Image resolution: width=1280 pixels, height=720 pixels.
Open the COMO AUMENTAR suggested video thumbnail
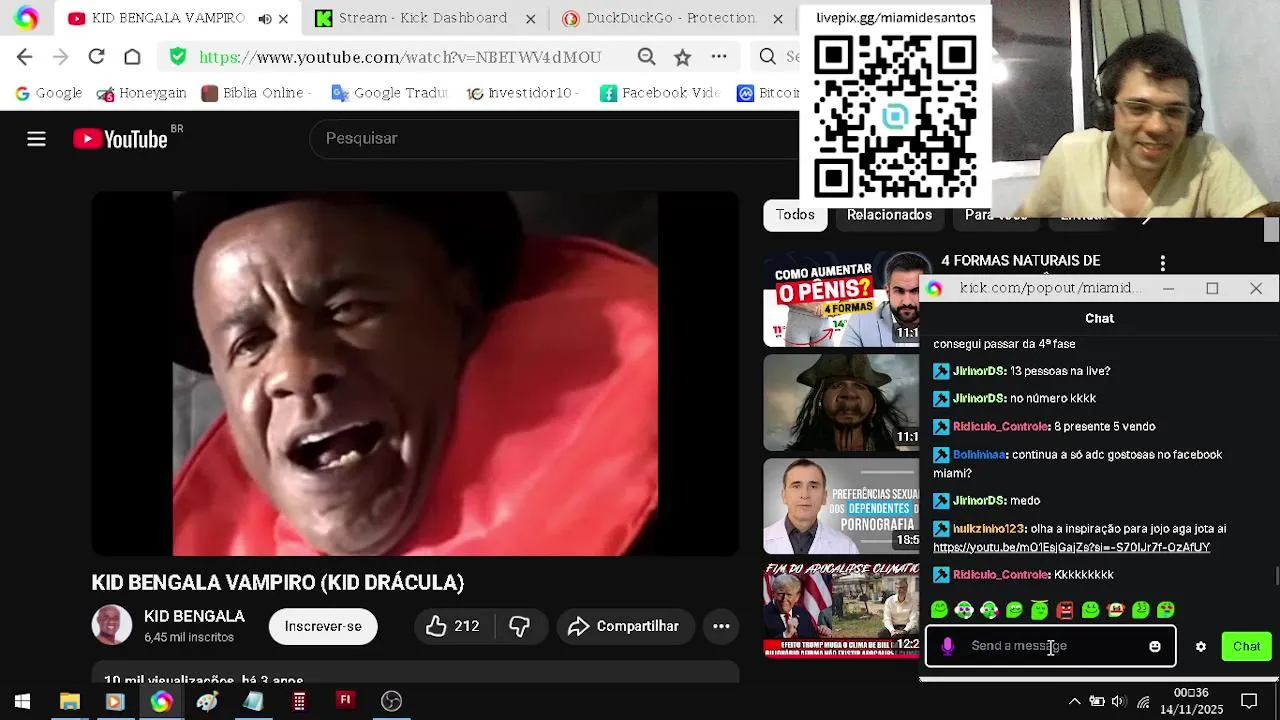pyautogui.click(x=841, y=299)
